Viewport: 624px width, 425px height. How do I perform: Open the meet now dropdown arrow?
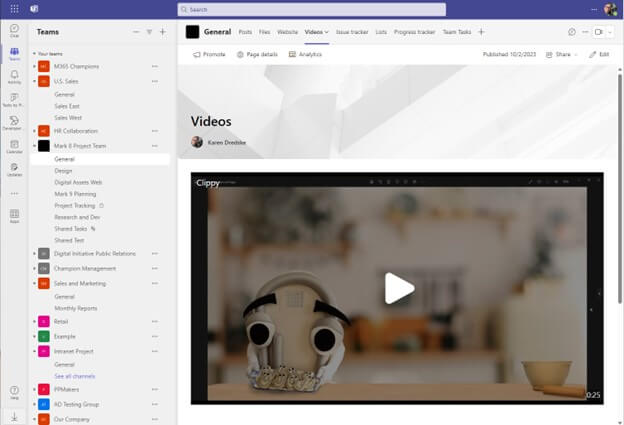[x=610, y=32]
